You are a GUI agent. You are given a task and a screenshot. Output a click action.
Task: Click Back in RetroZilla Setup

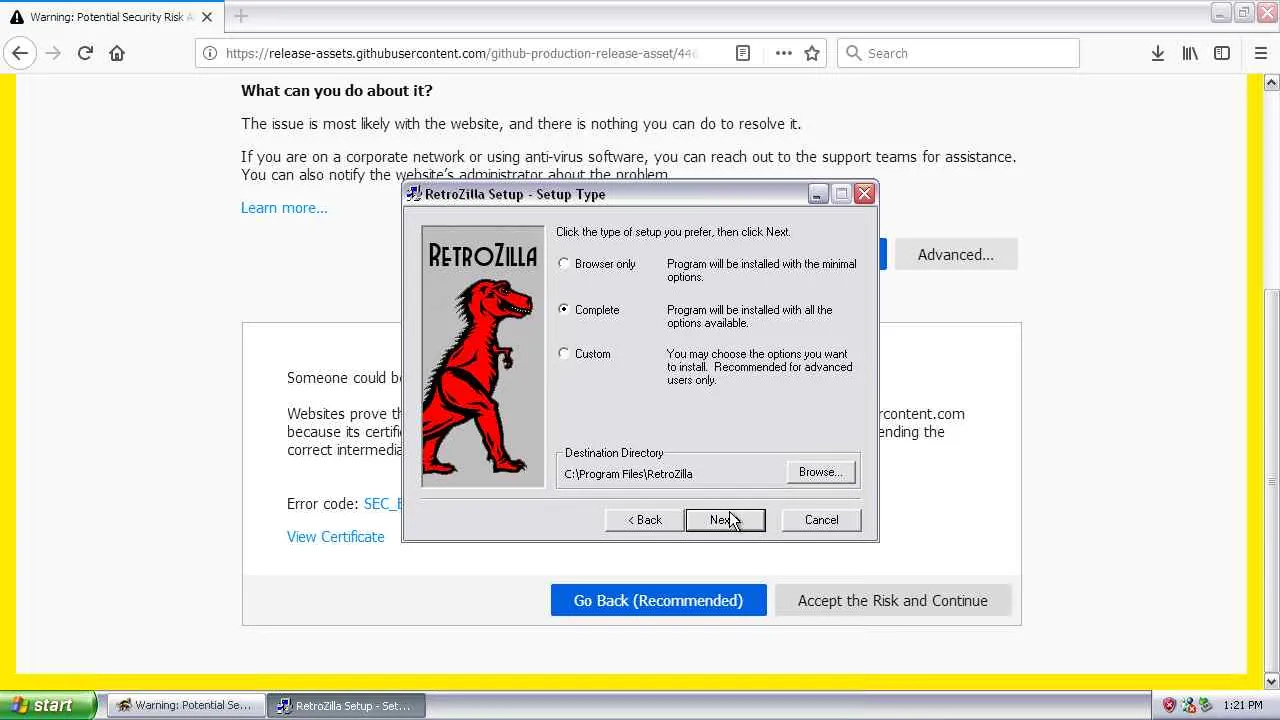645,520
